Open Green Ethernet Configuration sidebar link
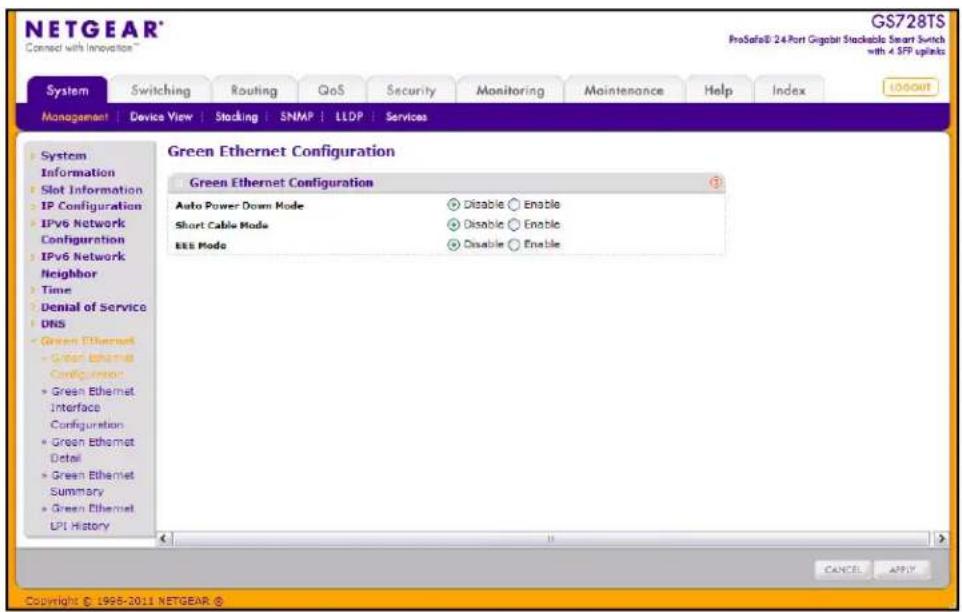 (x=91, y=365)
